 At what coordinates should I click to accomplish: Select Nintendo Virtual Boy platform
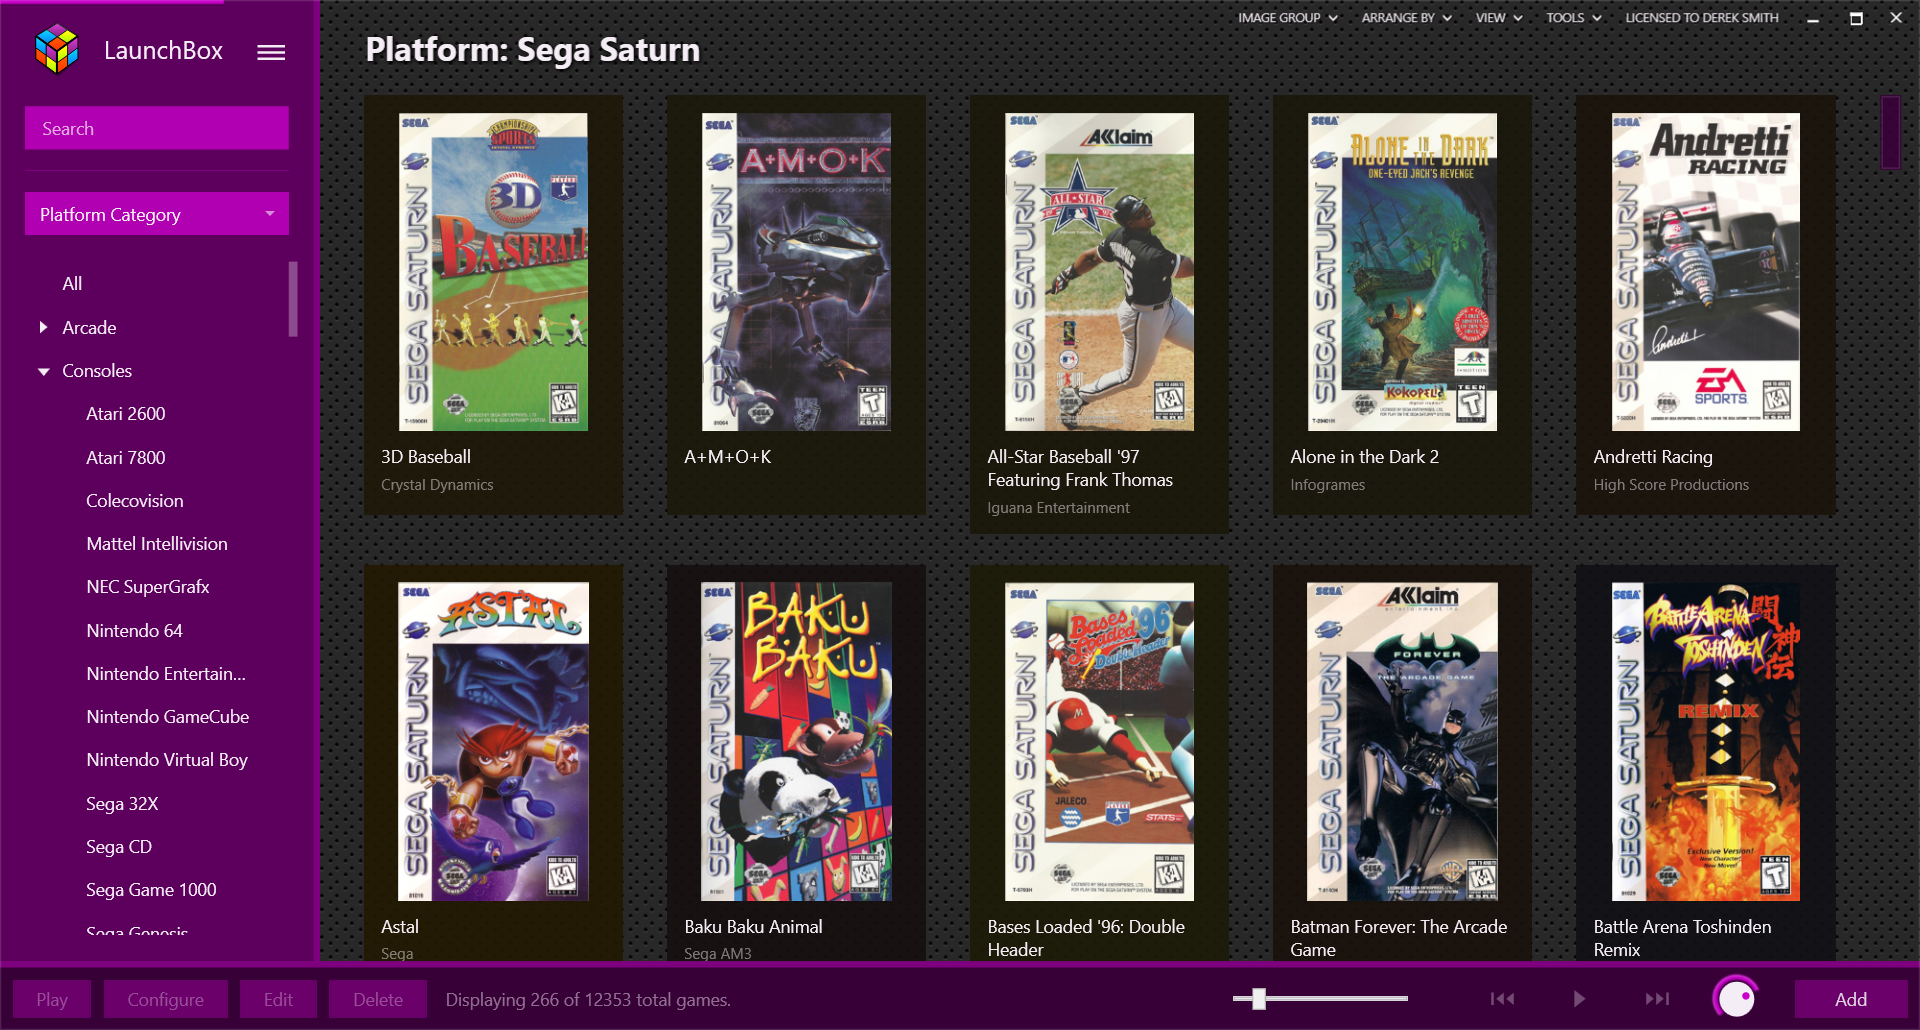coord(167,760)
